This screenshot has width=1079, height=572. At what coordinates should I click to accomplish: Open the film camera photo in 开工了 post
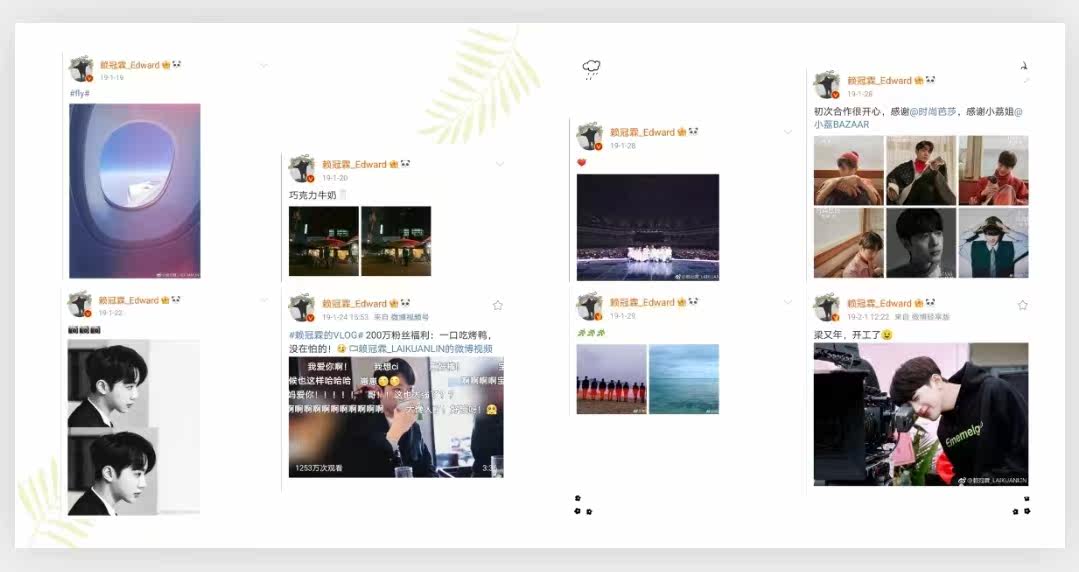coord(921,414)
